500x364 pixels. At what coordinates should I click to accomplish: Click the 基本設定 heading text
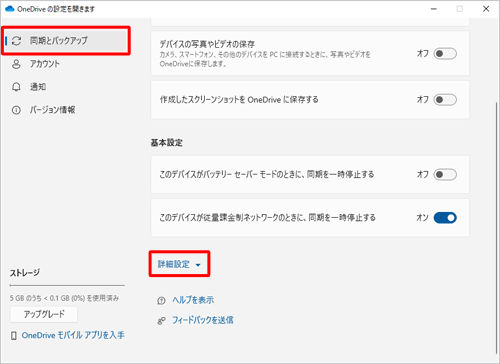167,143
